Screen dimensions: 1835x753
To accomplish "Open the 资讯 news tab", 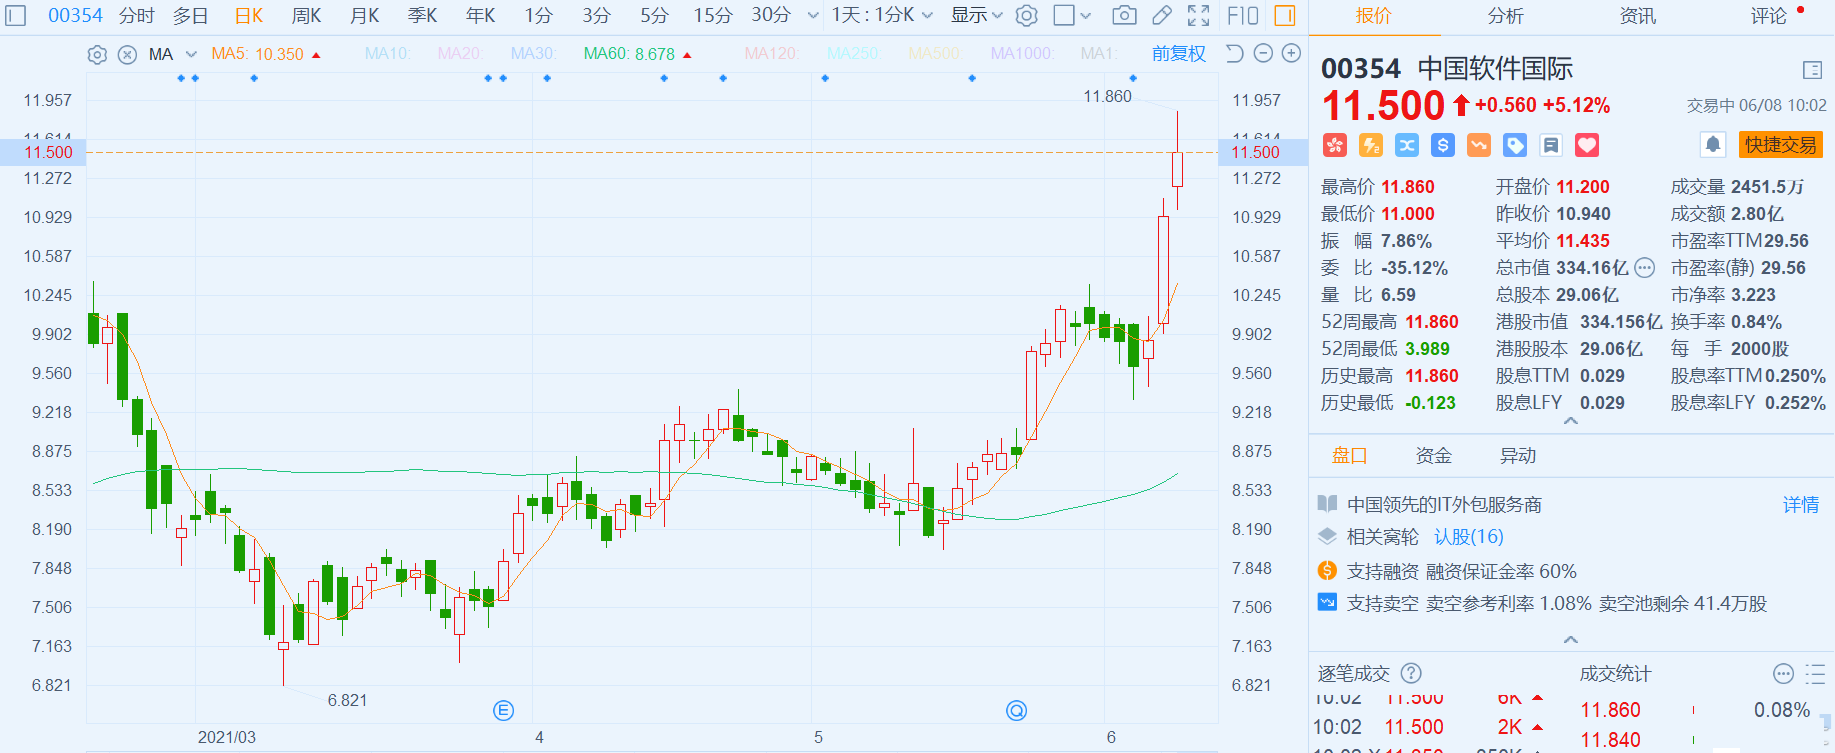I will click(x=1638, y=16).
